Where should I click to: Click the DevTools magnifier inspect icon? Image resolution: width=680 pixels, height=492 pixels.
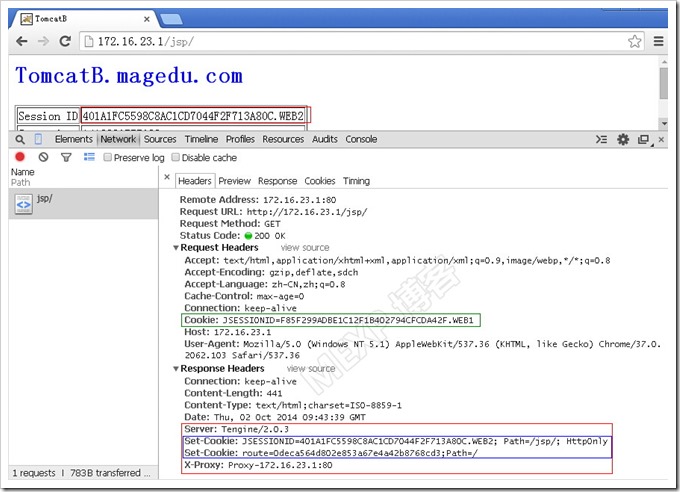[20, 139]
